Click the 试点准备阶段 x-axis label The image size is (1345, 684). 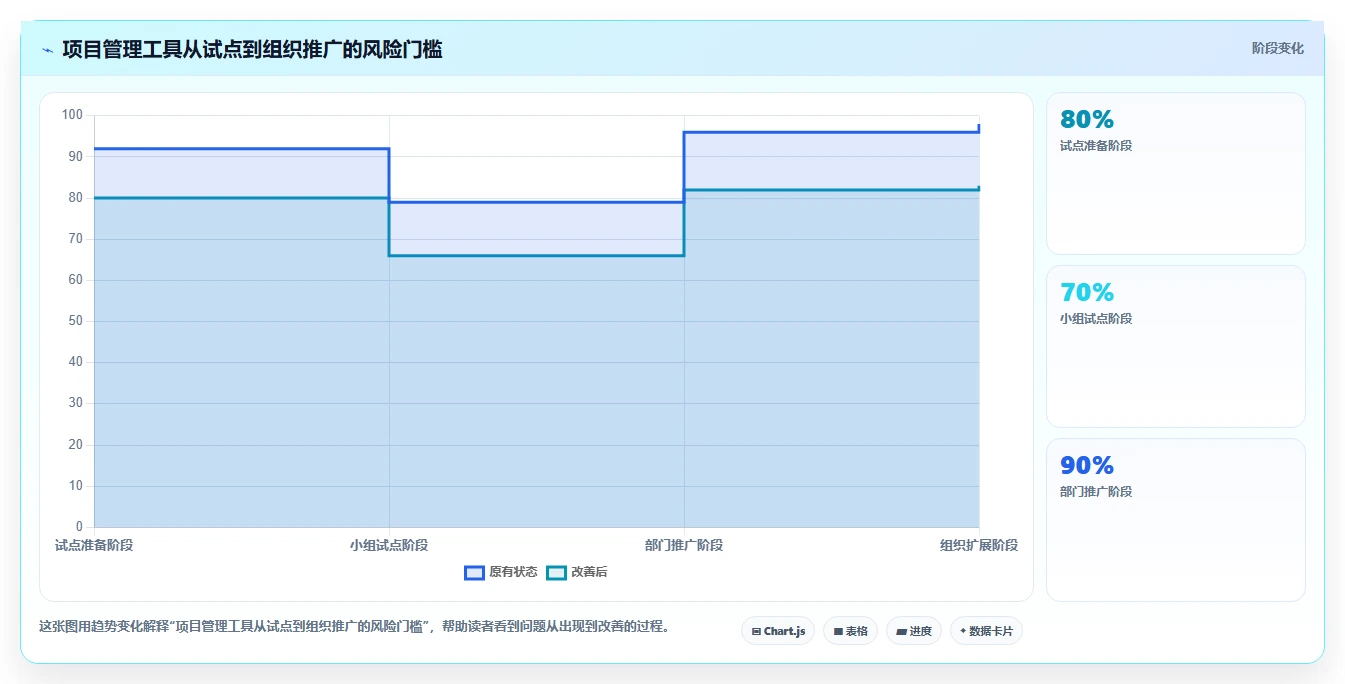tap(94, 545)
